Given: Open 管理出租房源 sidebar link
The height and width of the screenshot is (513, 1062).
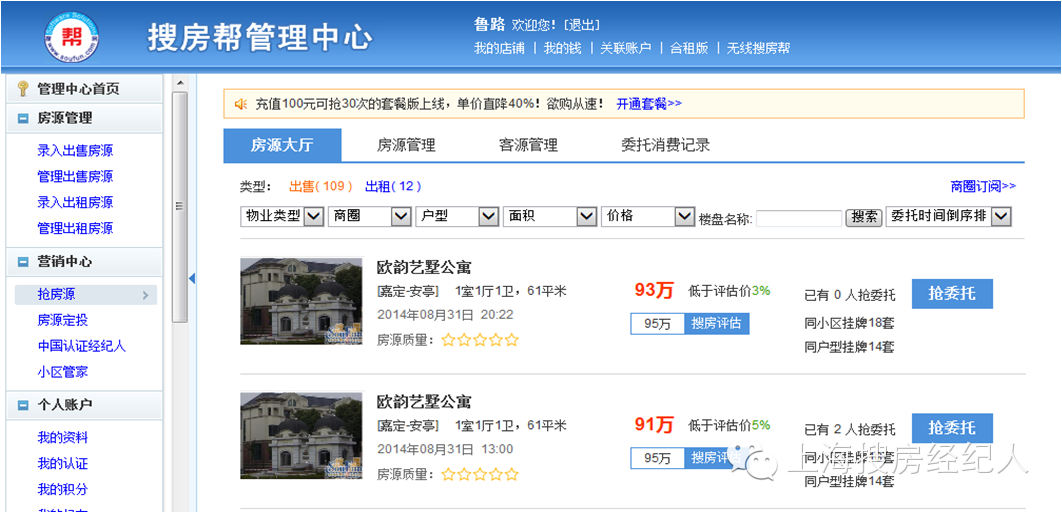Looking at the screenshot, I should pyautogui.click(x=75, y=228).
